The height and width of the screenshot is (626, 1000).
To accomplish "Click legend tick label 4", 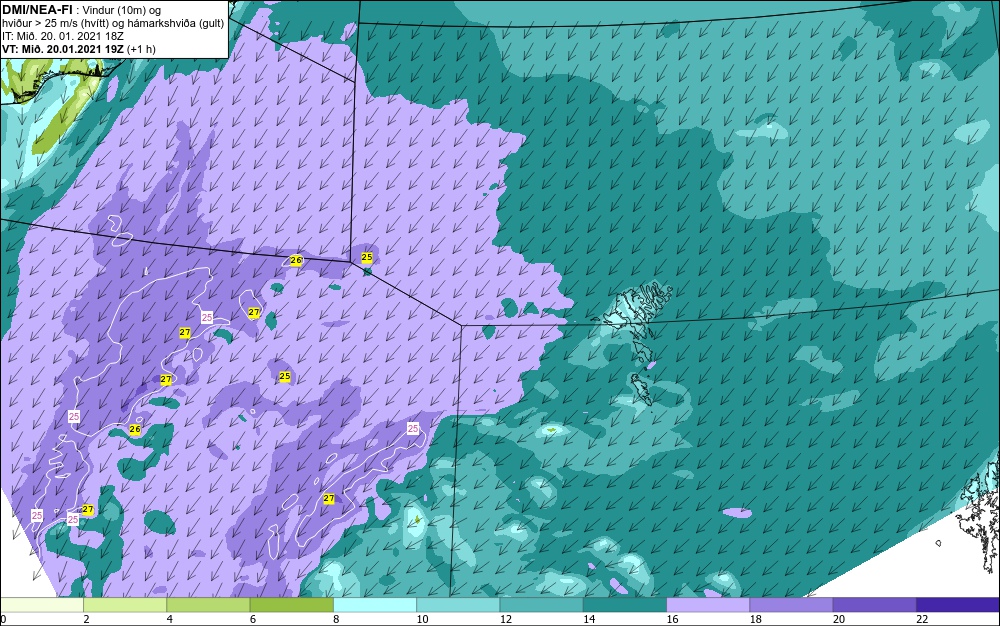I will tap(170, 620).
